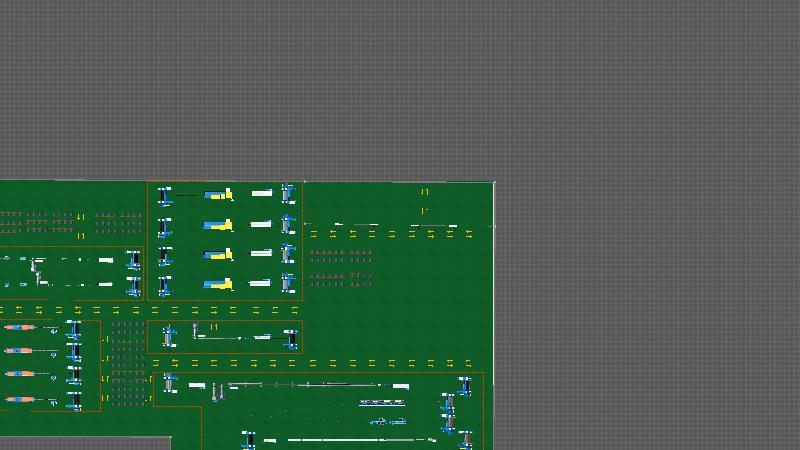Select the blue machine at left of small middle enclosure
This screenshot has width=800, height=450.
(169, 335)
